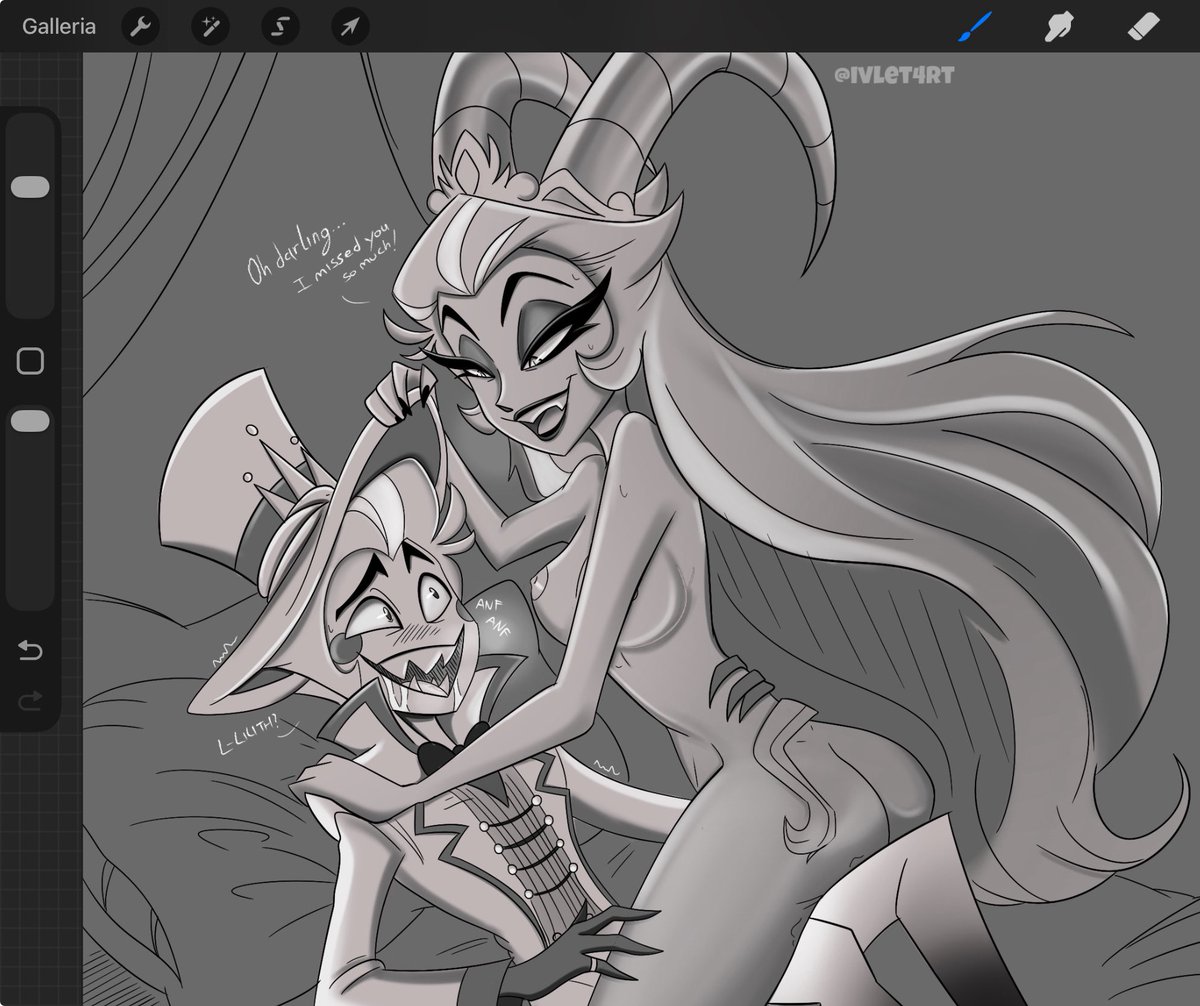Select the Eraser tool

[x=1142, y=27]
